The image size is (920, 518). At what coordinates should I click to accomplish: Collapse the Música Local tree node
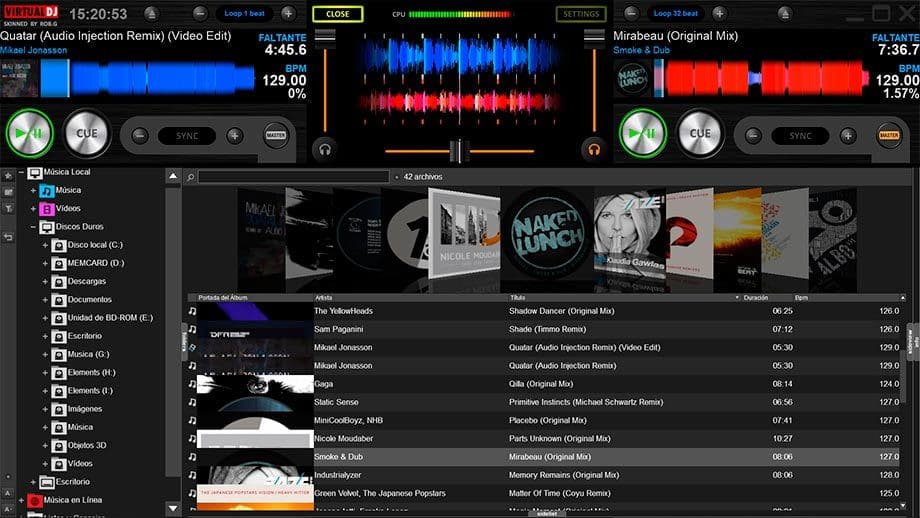[x=21, y=172]
